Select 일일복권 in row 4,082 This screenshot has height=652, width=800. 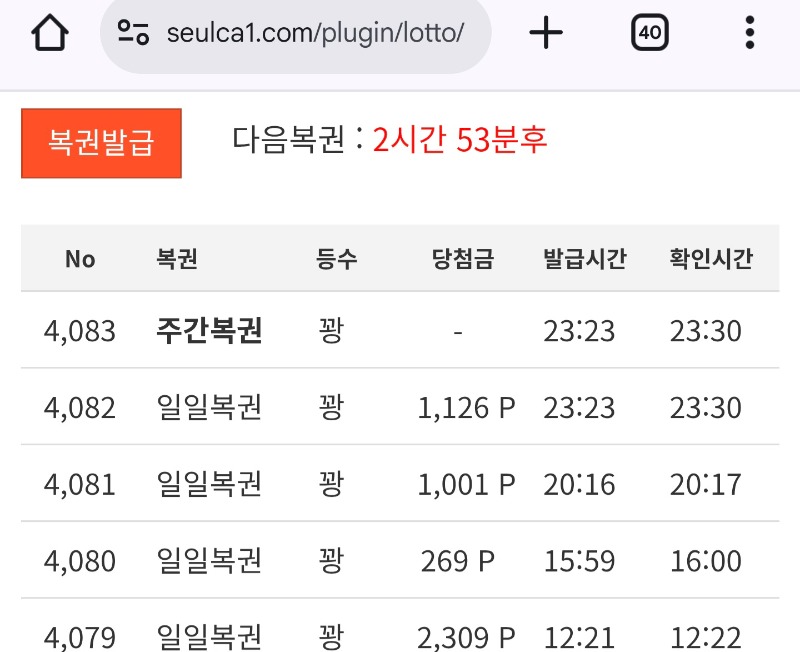point(209,408)
